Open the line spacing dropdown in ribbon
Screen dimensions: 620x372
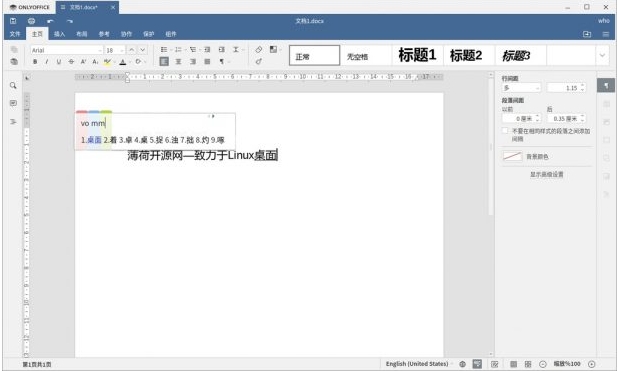(237, 50)
